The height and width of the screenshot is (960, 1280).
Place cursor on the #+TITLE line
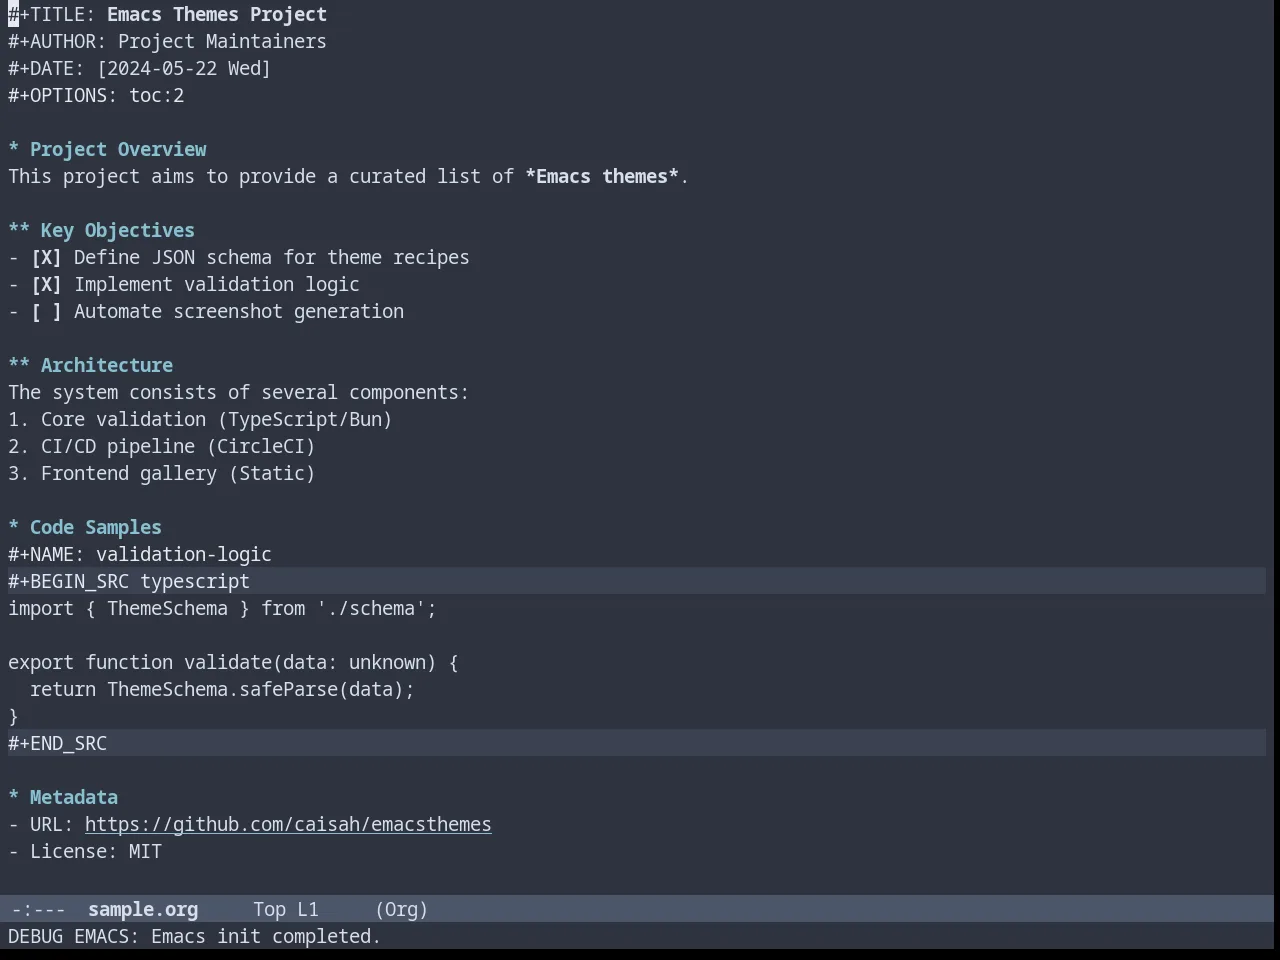click(x=167, y=15)
